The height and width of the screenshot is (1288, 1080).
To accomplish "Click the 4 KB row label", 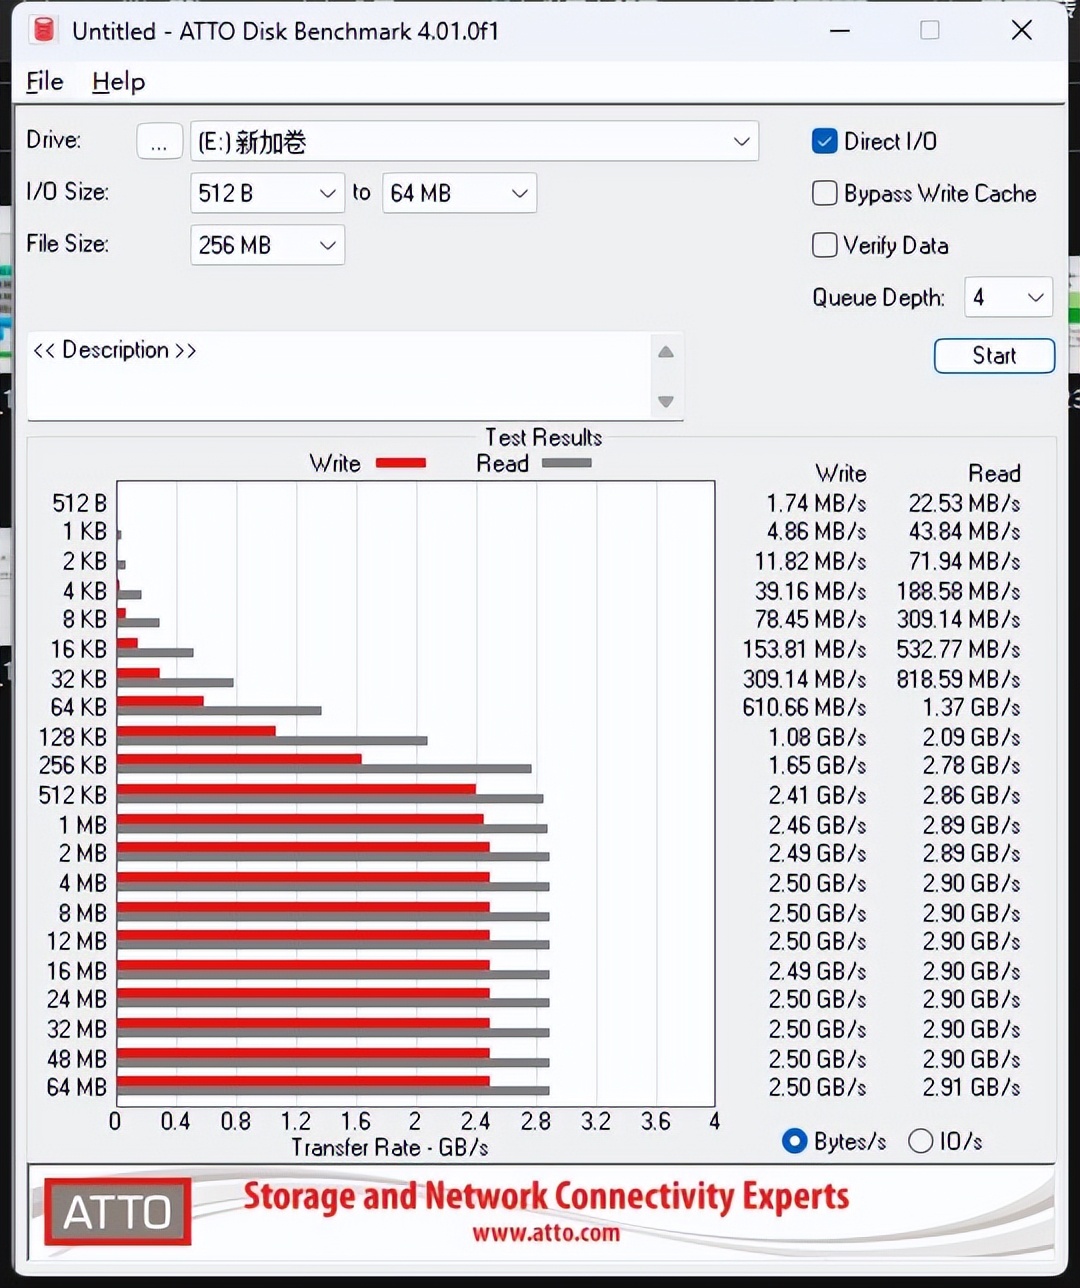I will tap(85, 591).
